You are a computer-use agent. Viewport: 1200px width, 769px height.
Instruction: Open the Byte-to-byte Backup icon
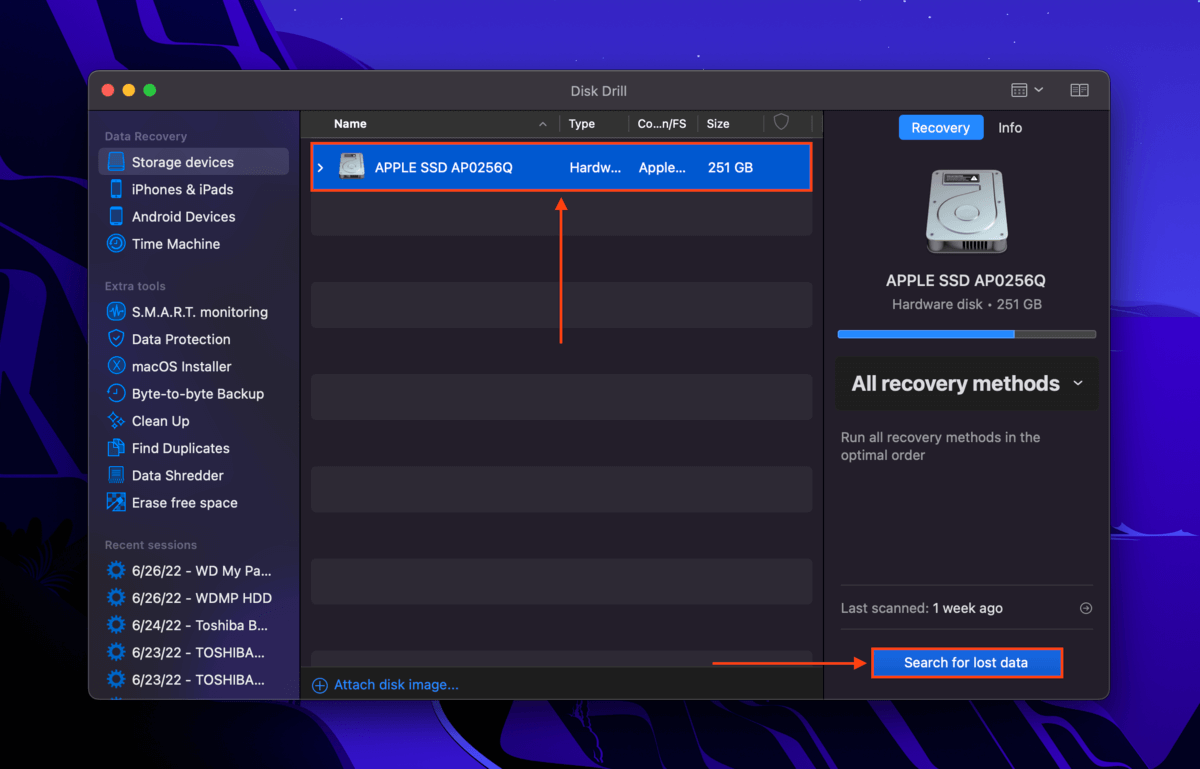pos(116,394)
